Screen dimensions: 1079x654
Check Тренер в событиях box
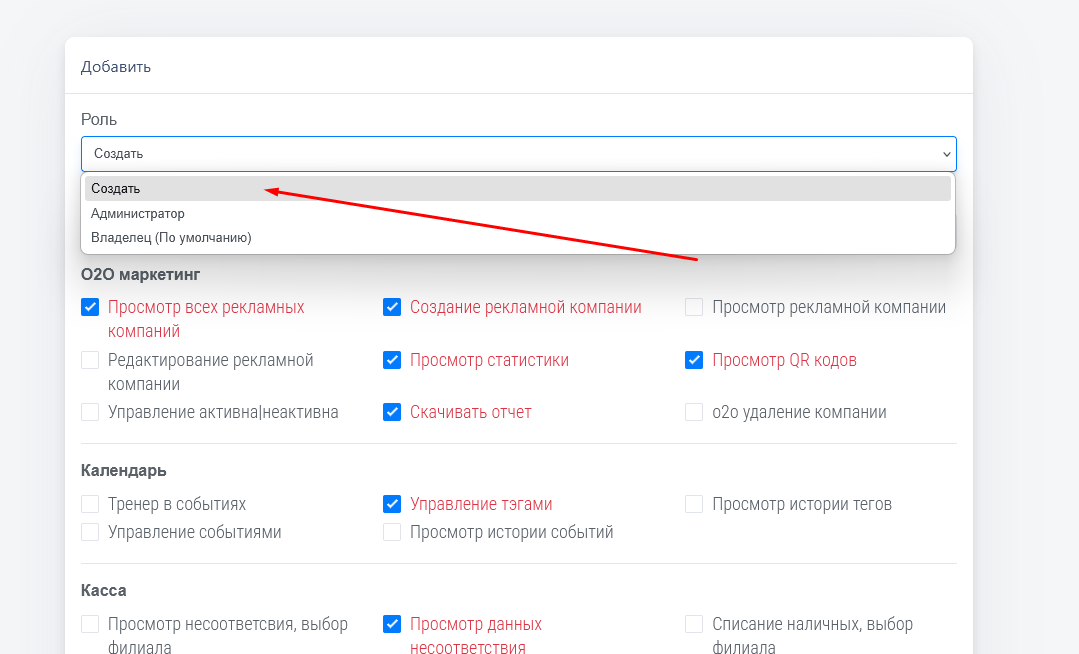tap(90, 504)
